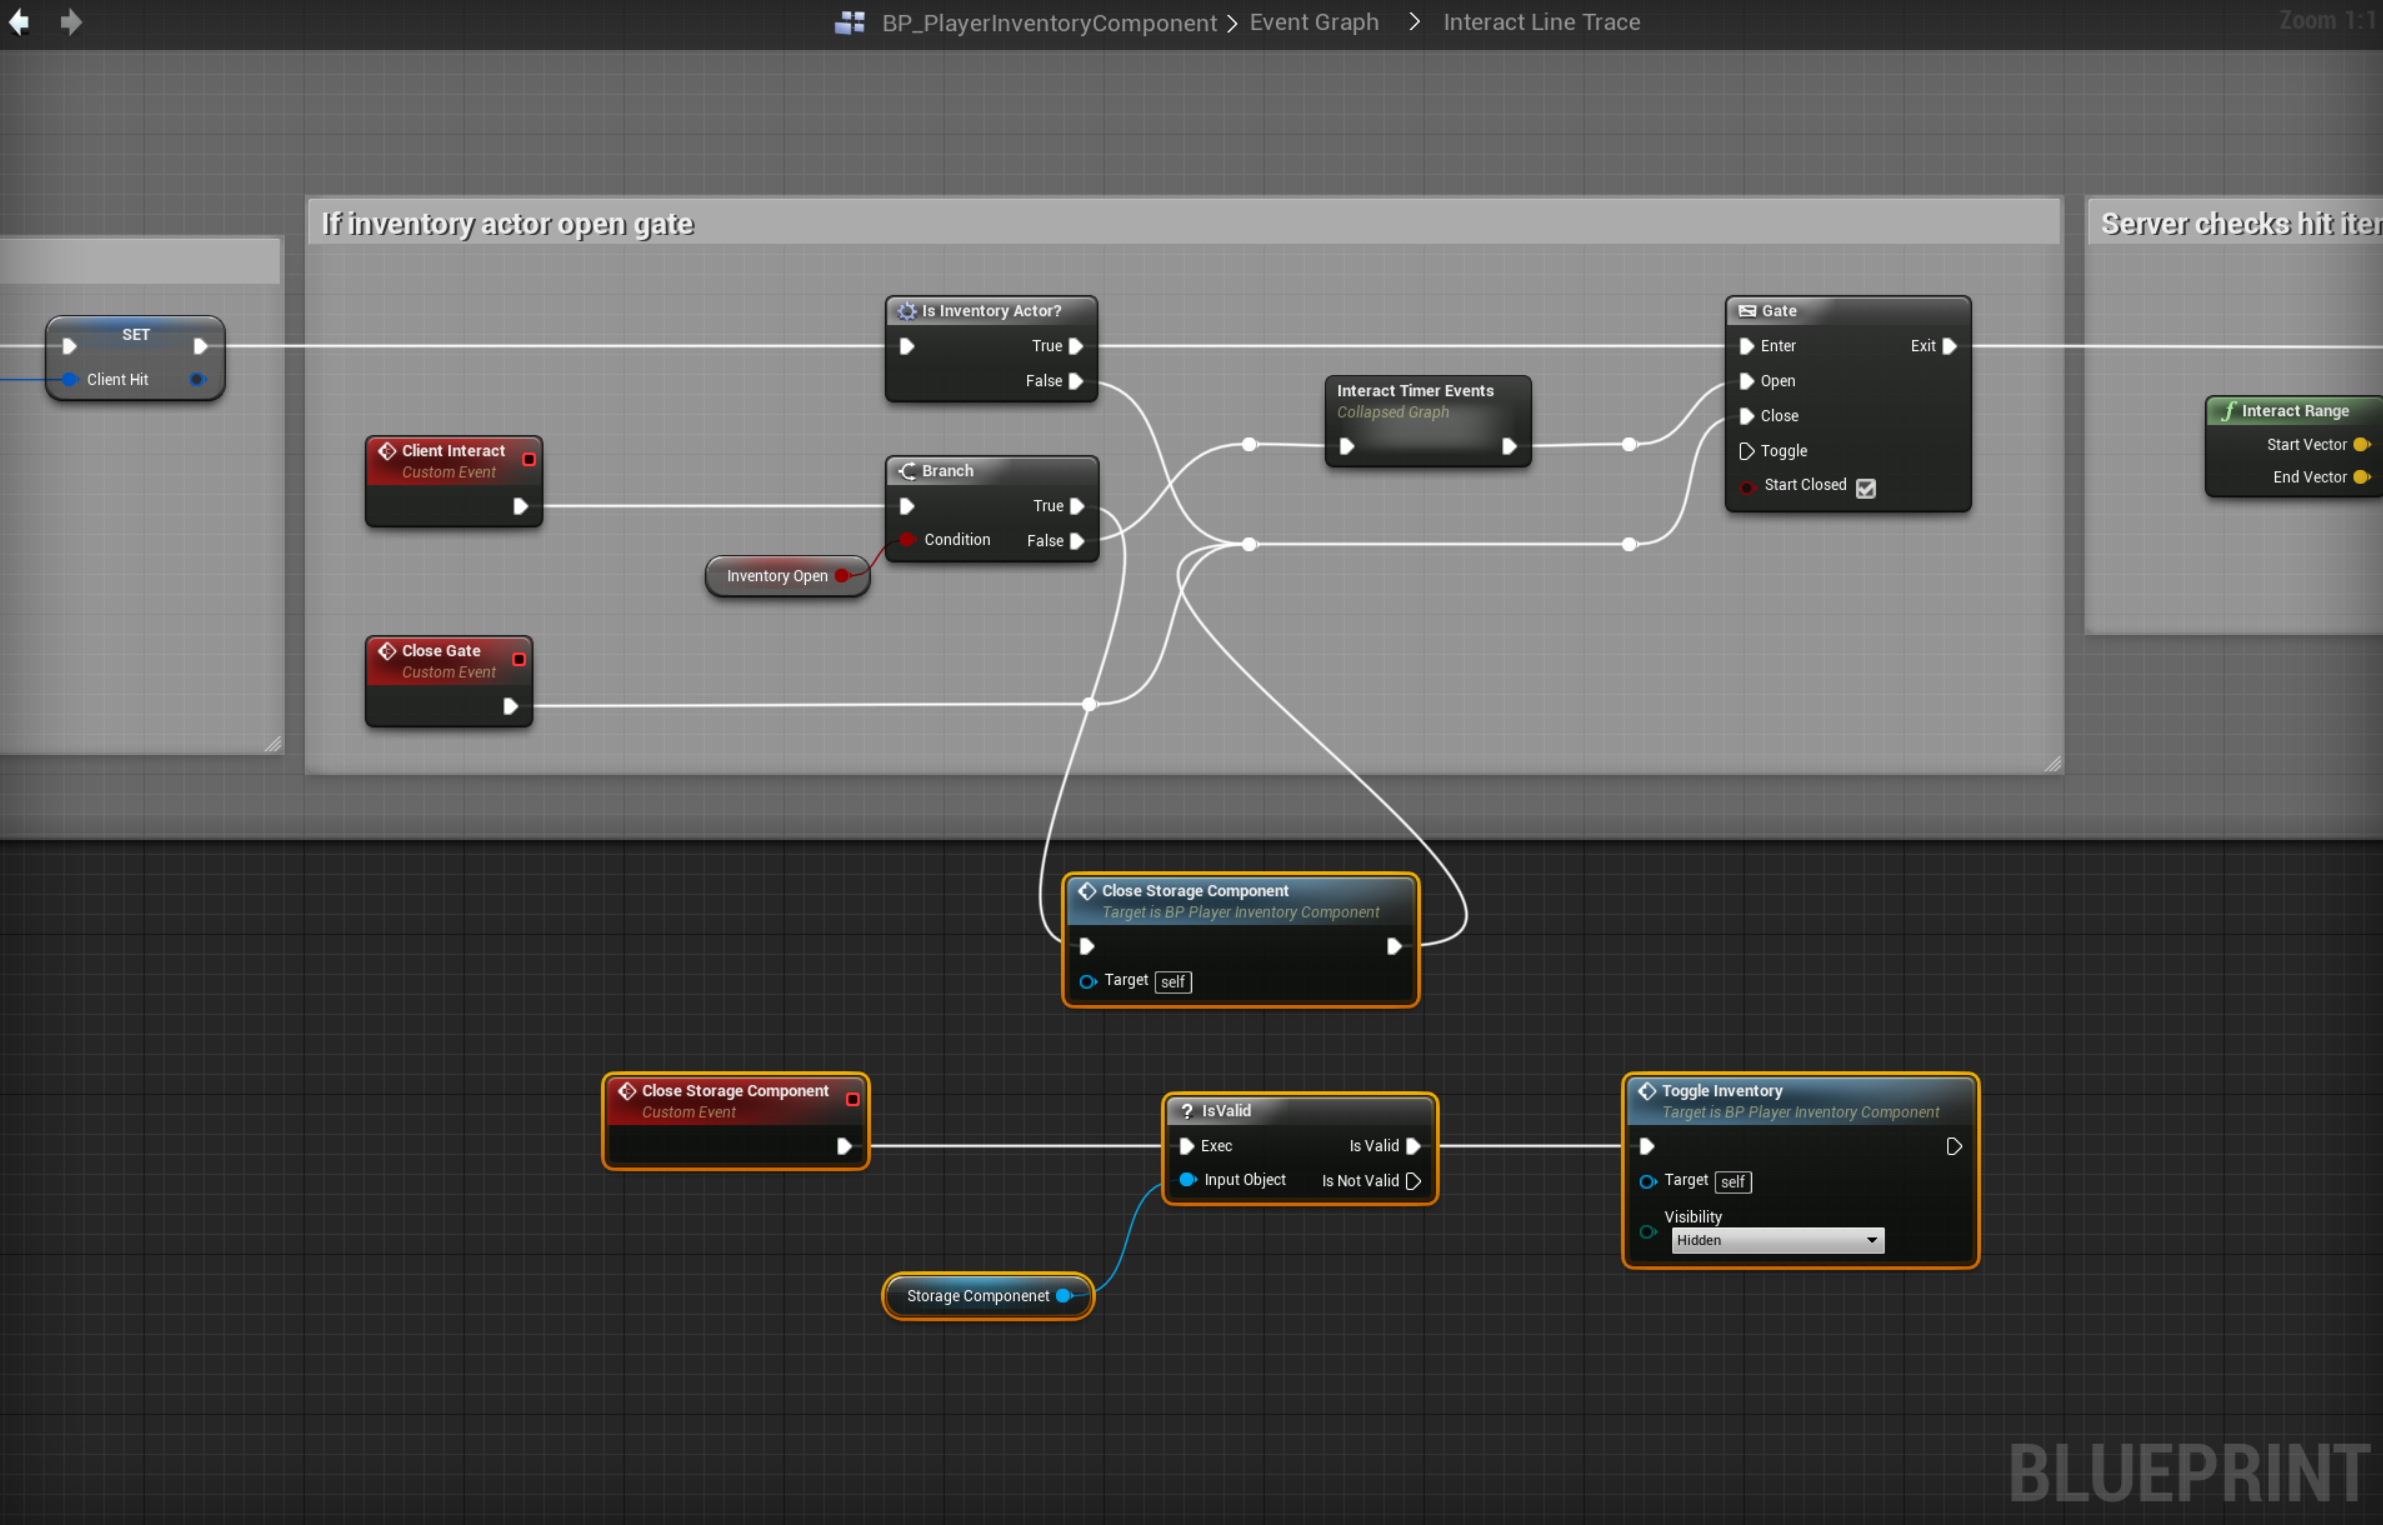Image resolution: width=2383 pixels, height=1525 pixels.
Task: Click the Branch node header icon
Action: (x=906, y=471)
